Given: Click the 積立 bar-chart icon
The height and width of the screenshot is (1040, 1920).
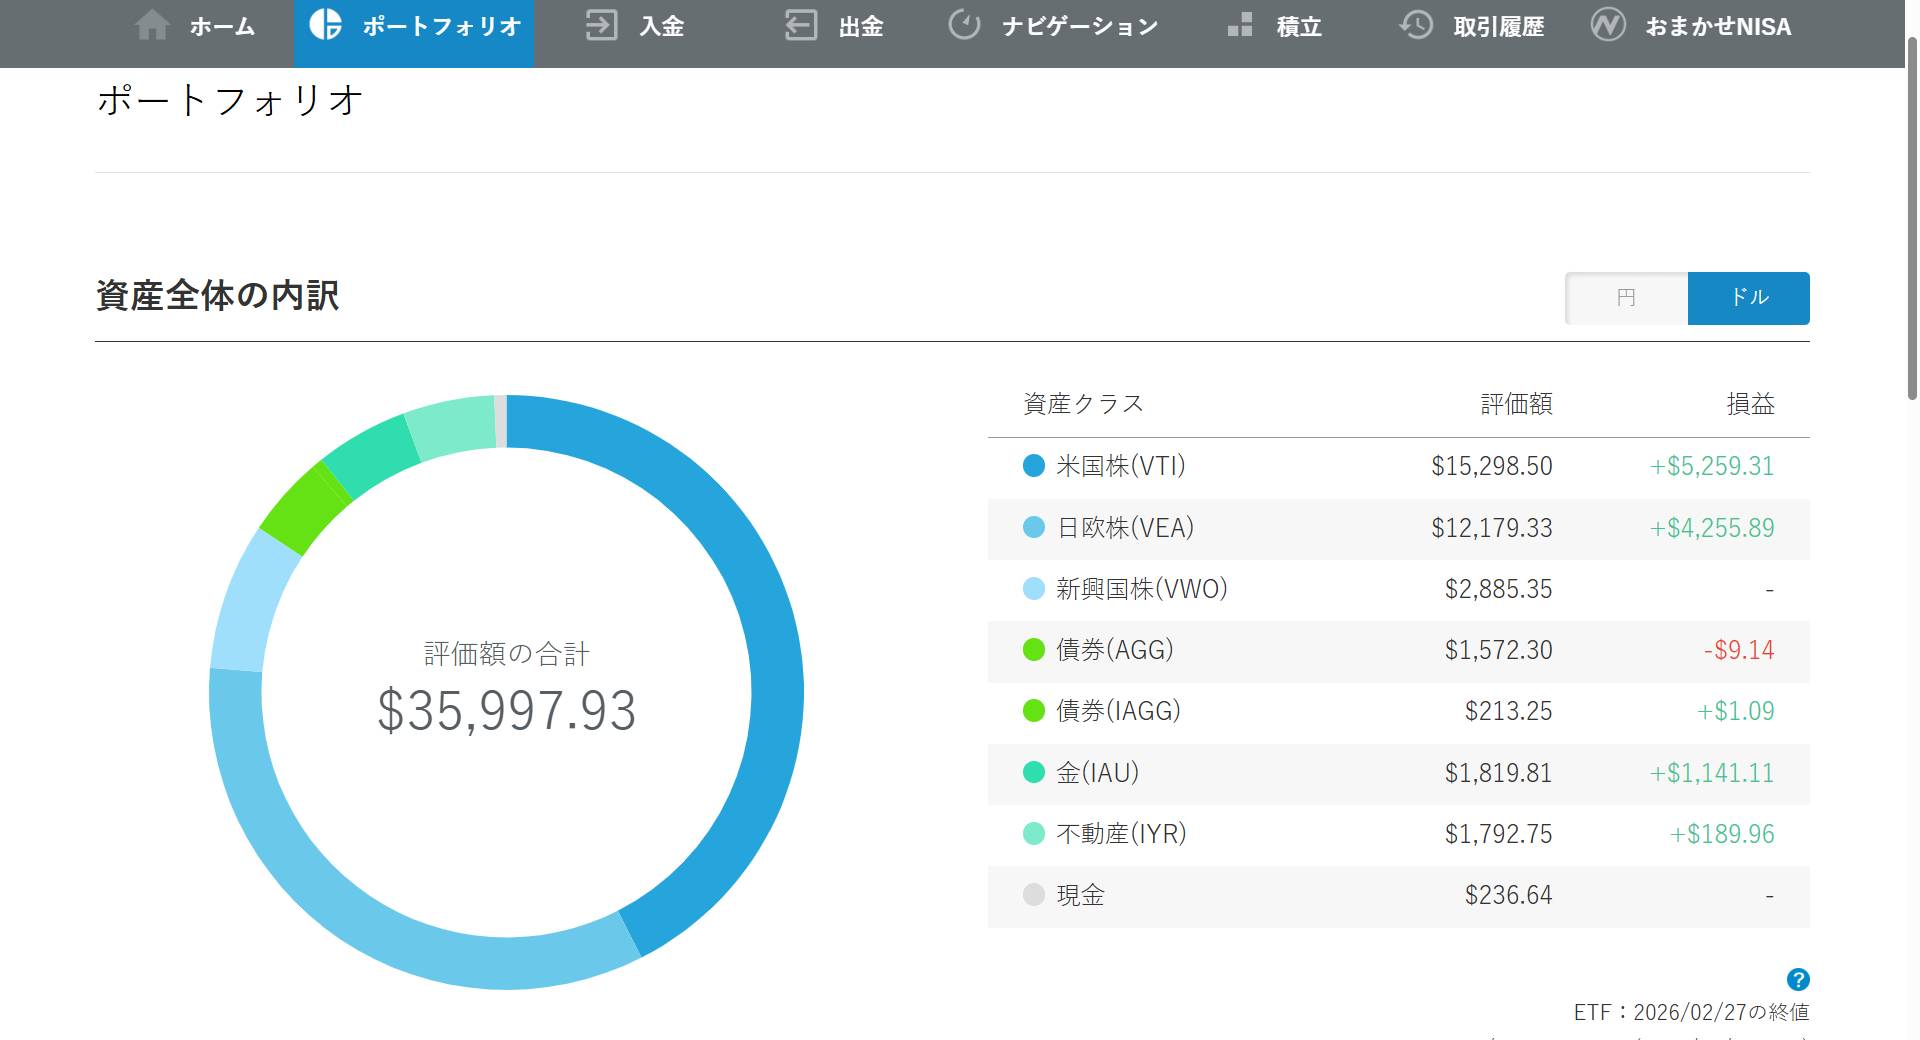Looking at the screenshot, I should (1240, 26).
